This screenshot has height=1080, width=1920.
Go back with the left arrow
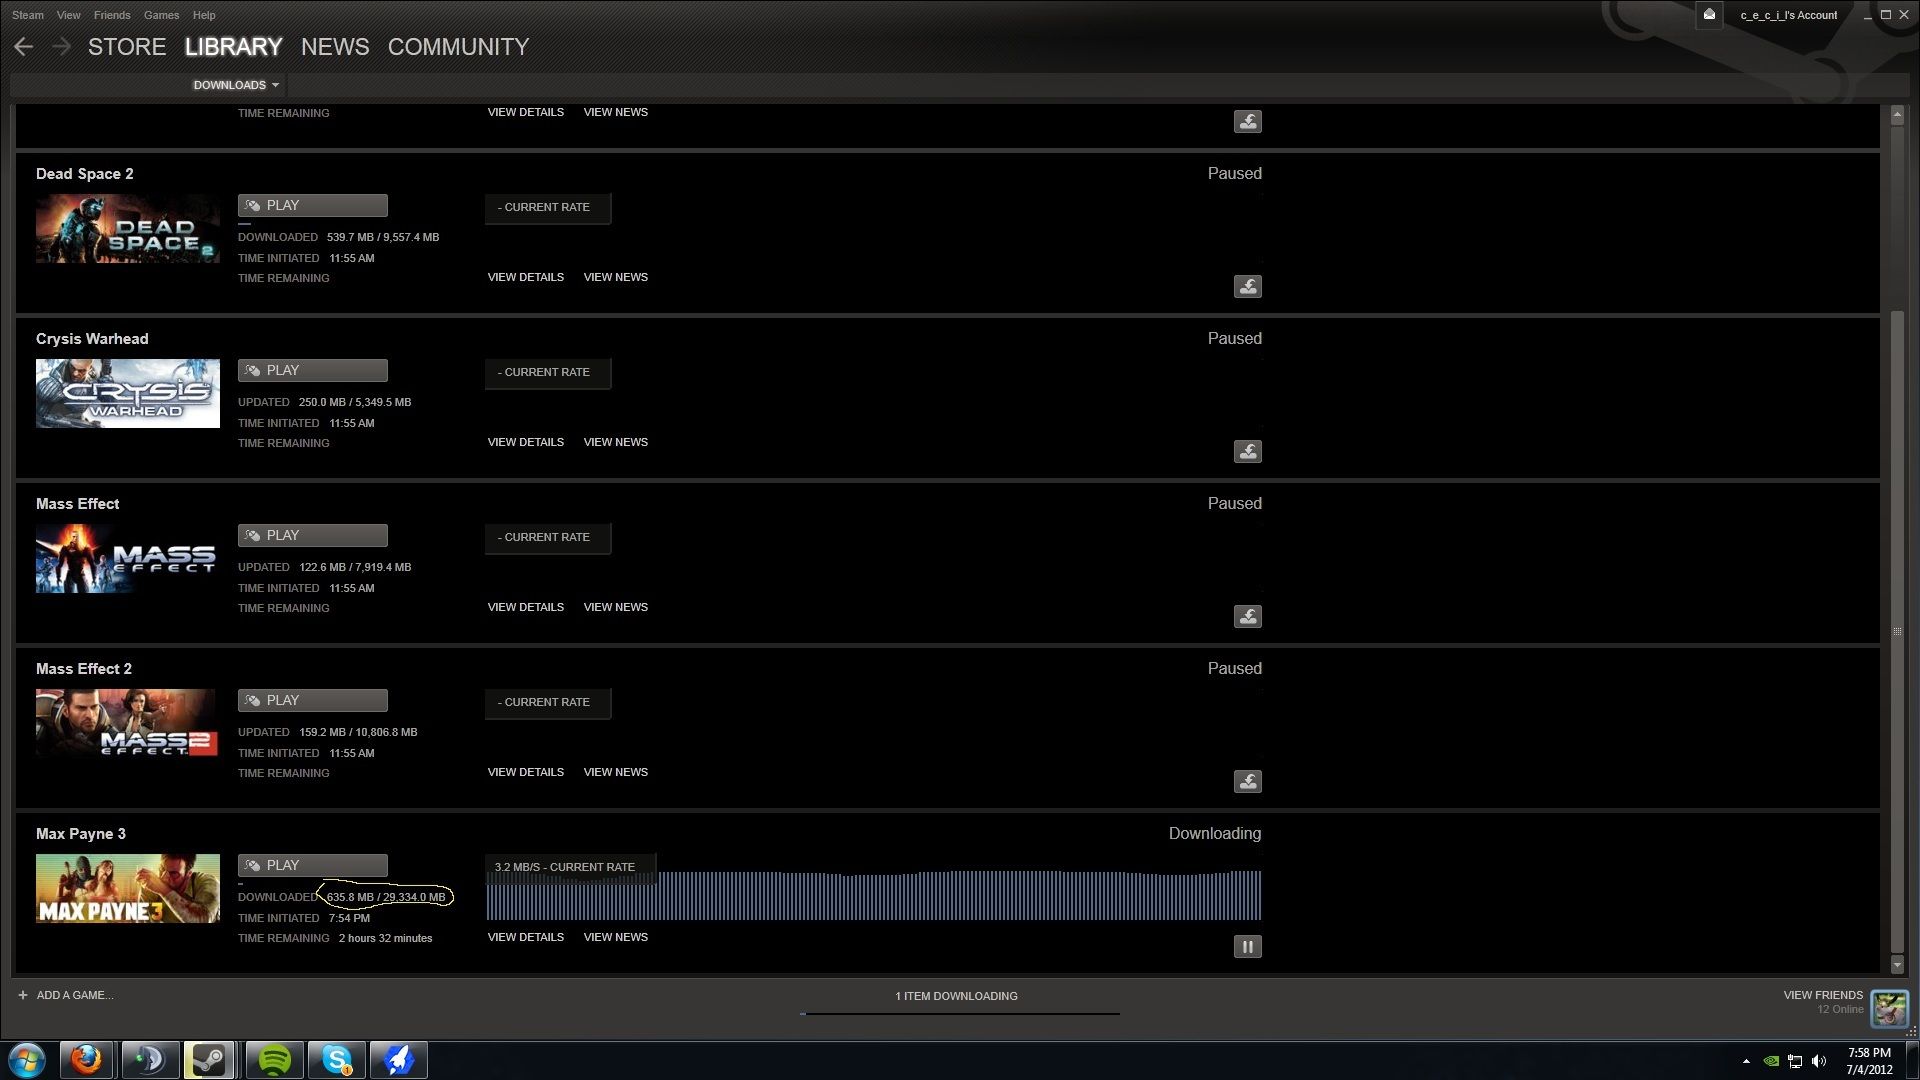coord(24,47)
